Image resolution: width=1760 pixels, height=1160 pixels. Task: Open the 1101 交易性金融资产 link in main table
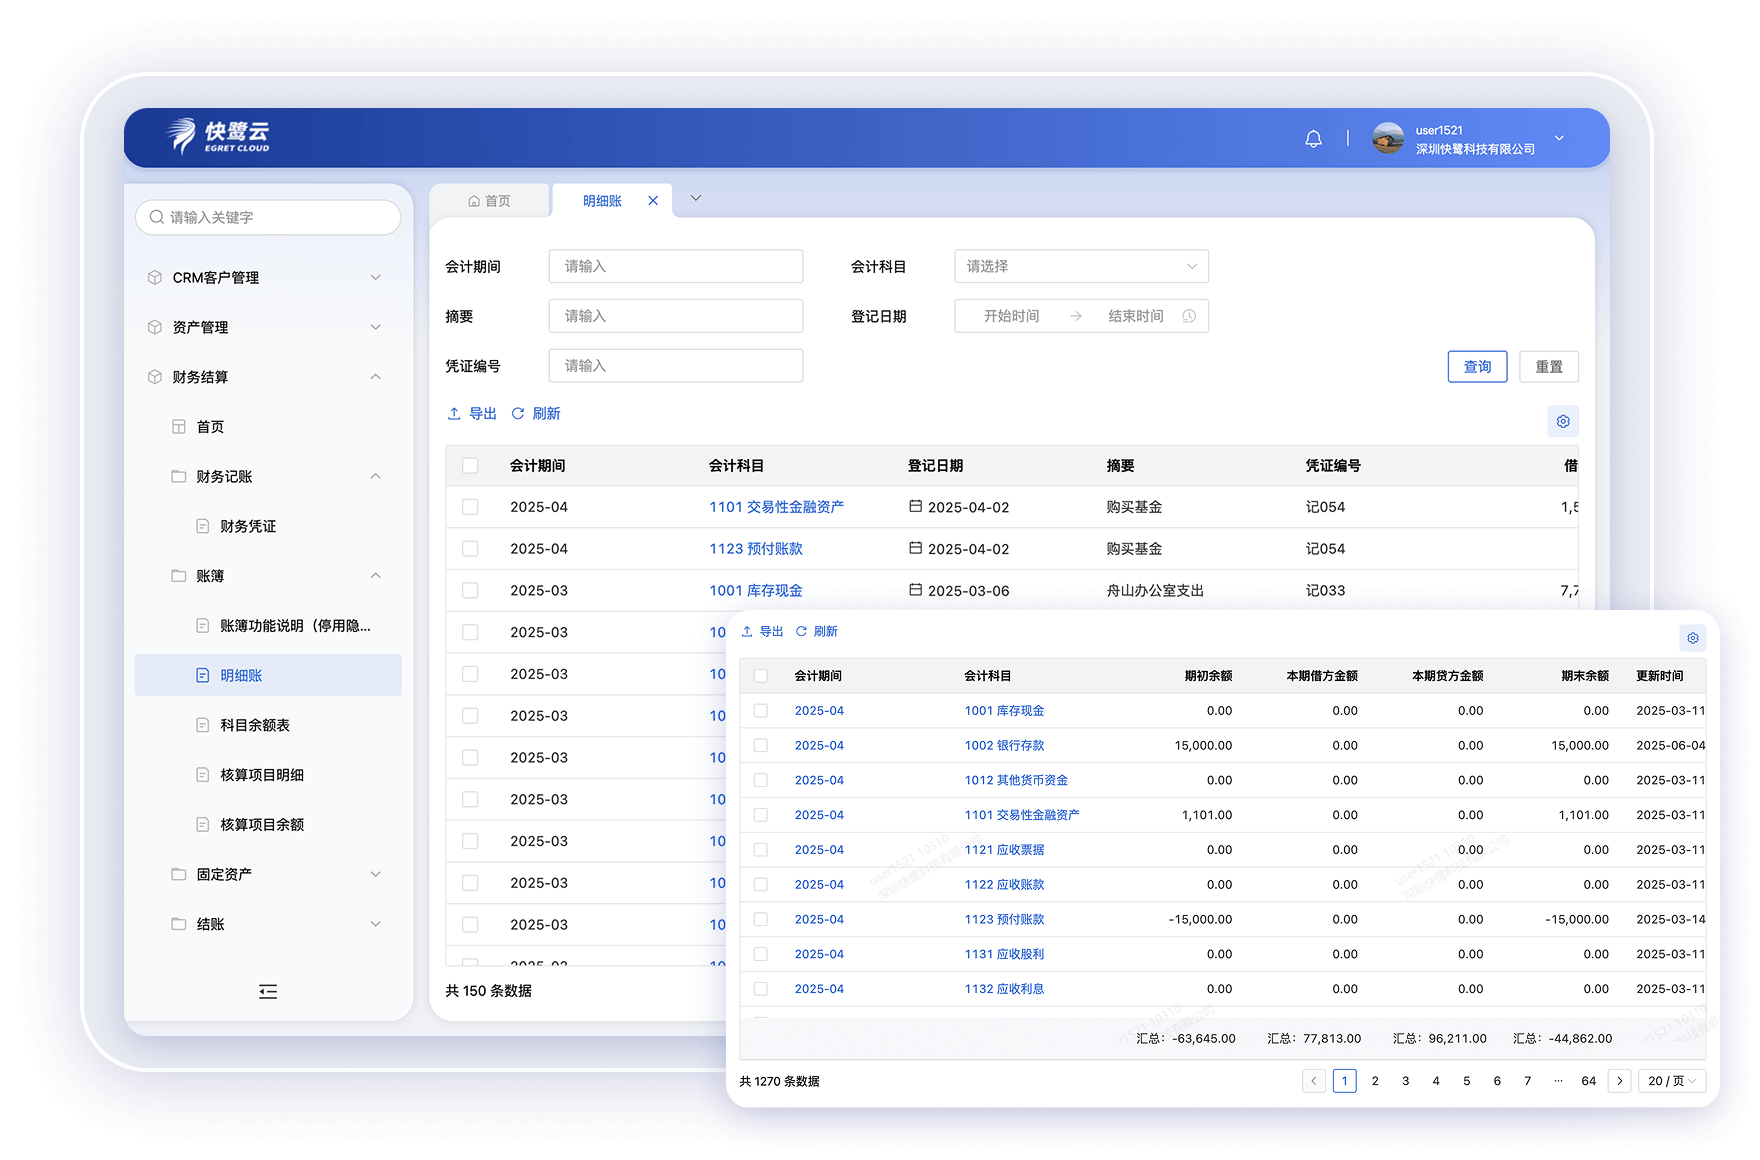pos(776,507)
